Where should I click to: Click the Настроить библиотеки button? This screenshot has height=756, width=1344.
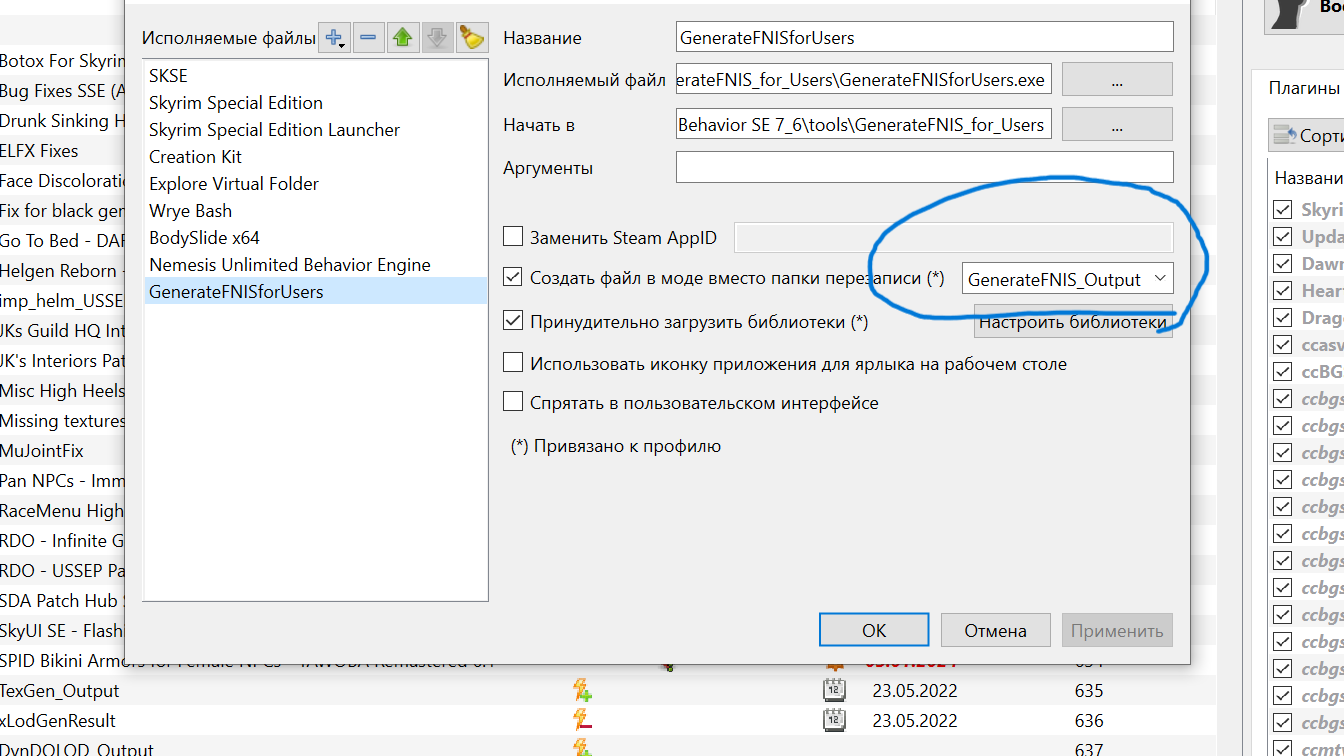point(1072,322)
